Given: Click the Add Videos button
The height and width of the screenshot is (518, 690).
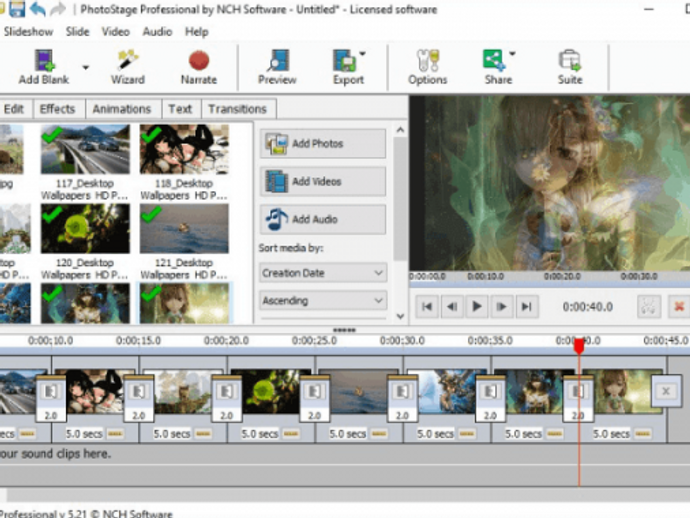Looking at the screenshot, I should 323,181.
